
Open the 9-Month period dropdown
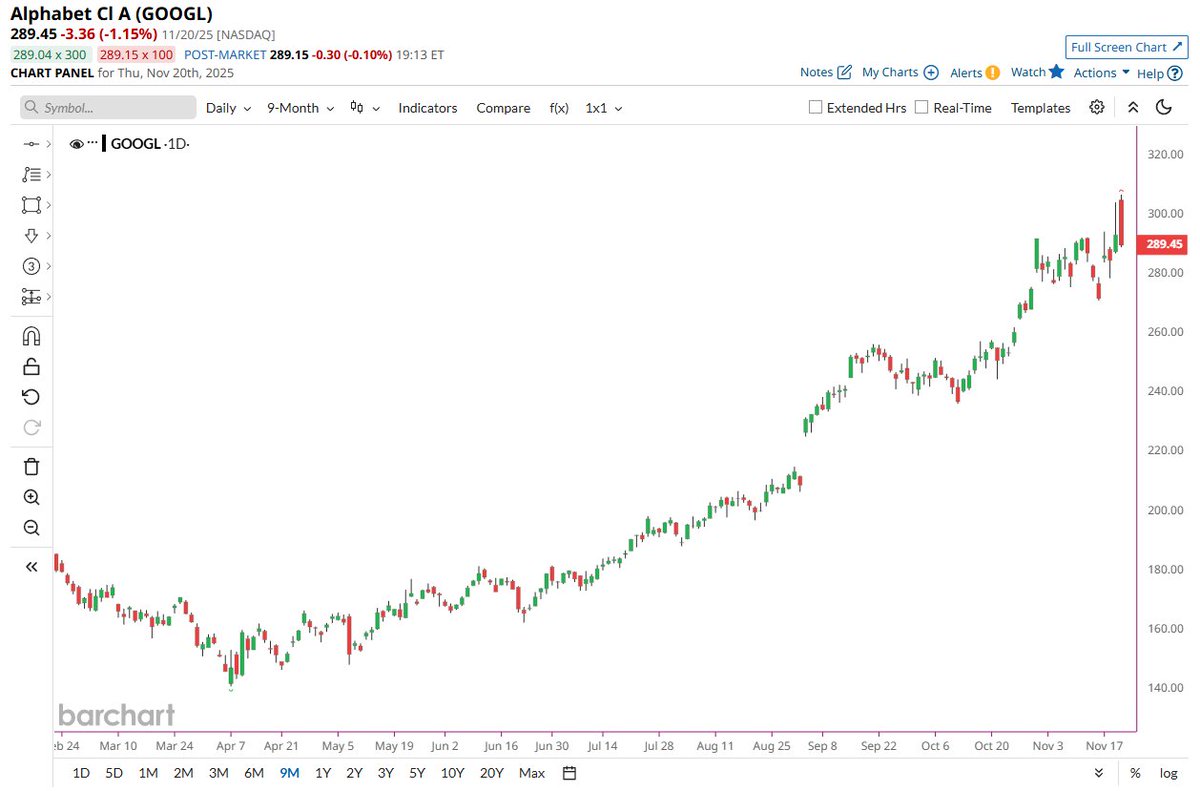point(300,108)
